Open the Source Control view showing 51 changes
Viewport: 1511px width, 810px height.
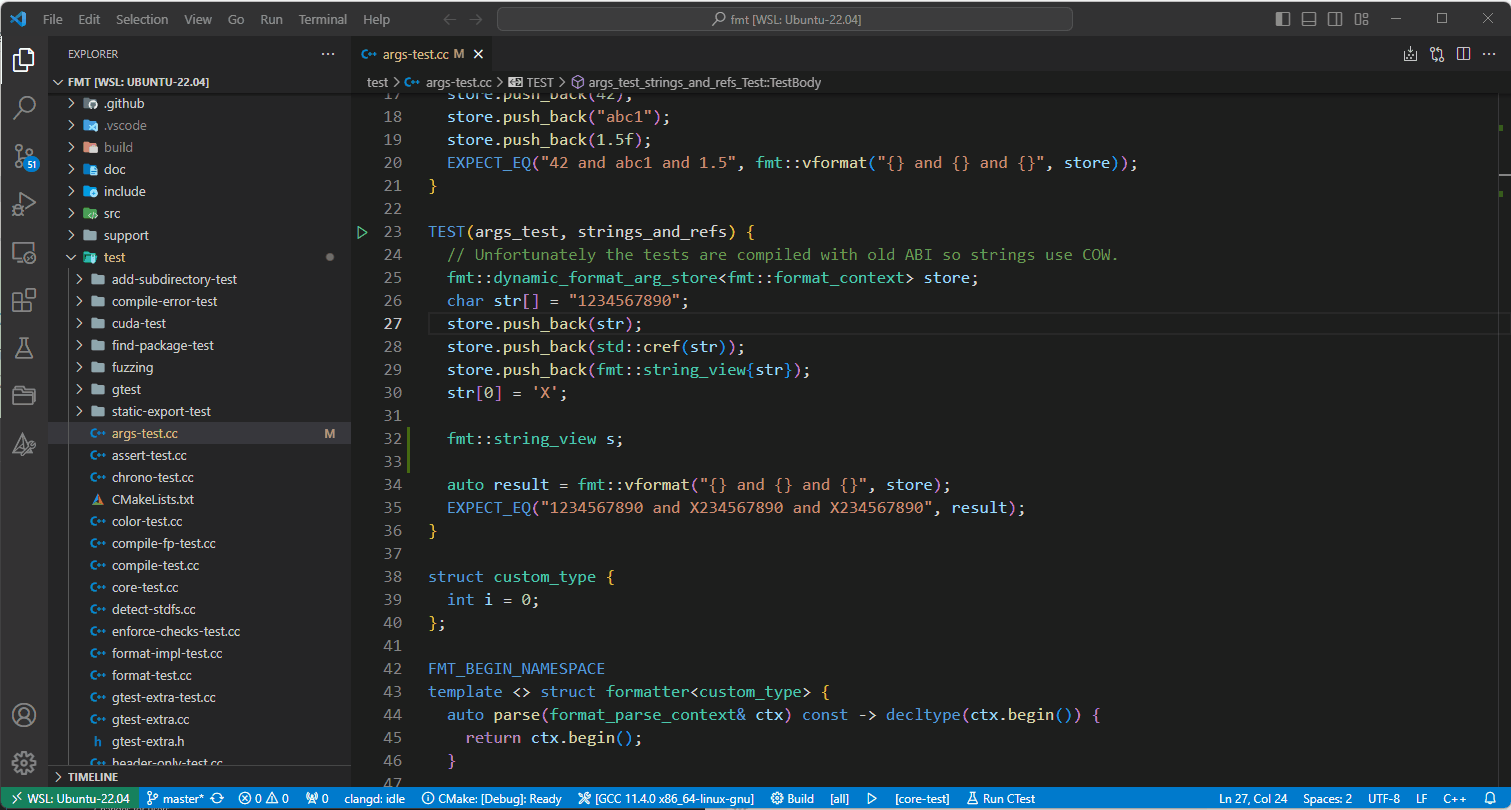[24, 155]
